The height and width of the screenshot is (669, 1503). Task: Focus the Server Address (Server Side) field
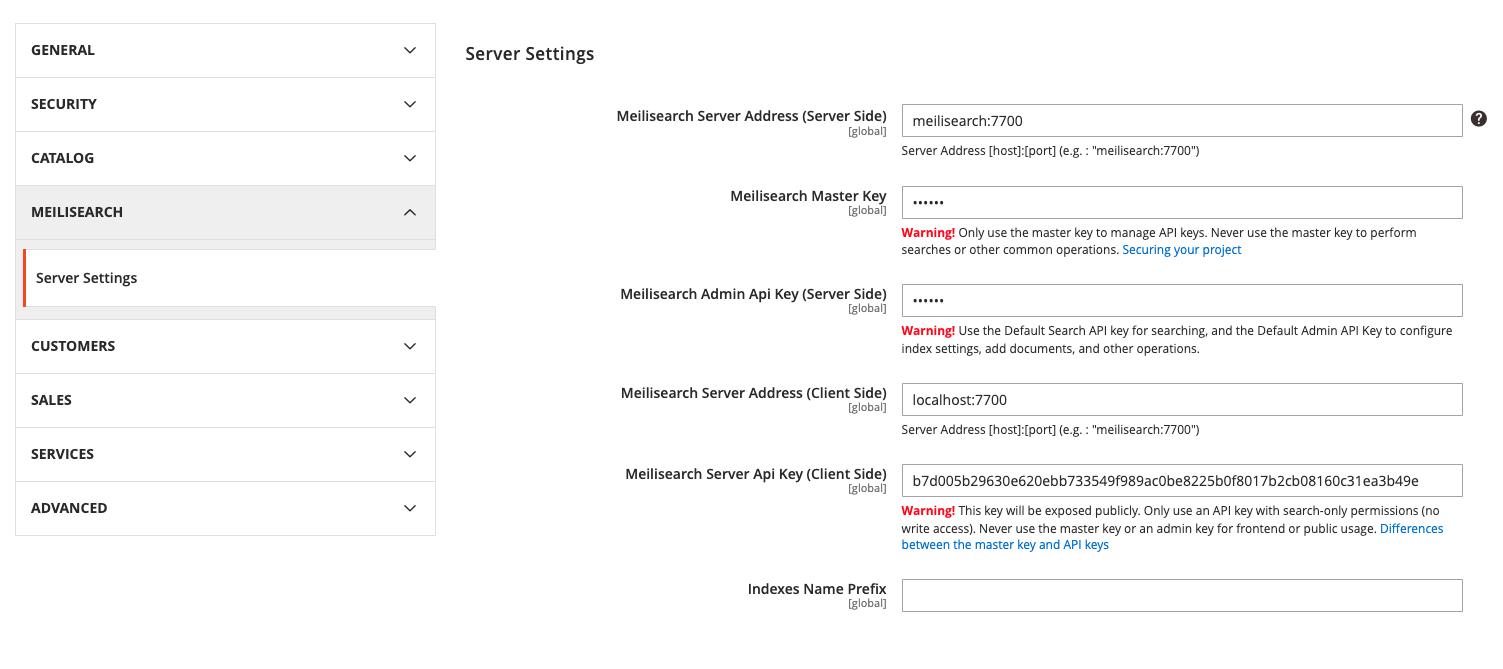tap(1182, 121)
